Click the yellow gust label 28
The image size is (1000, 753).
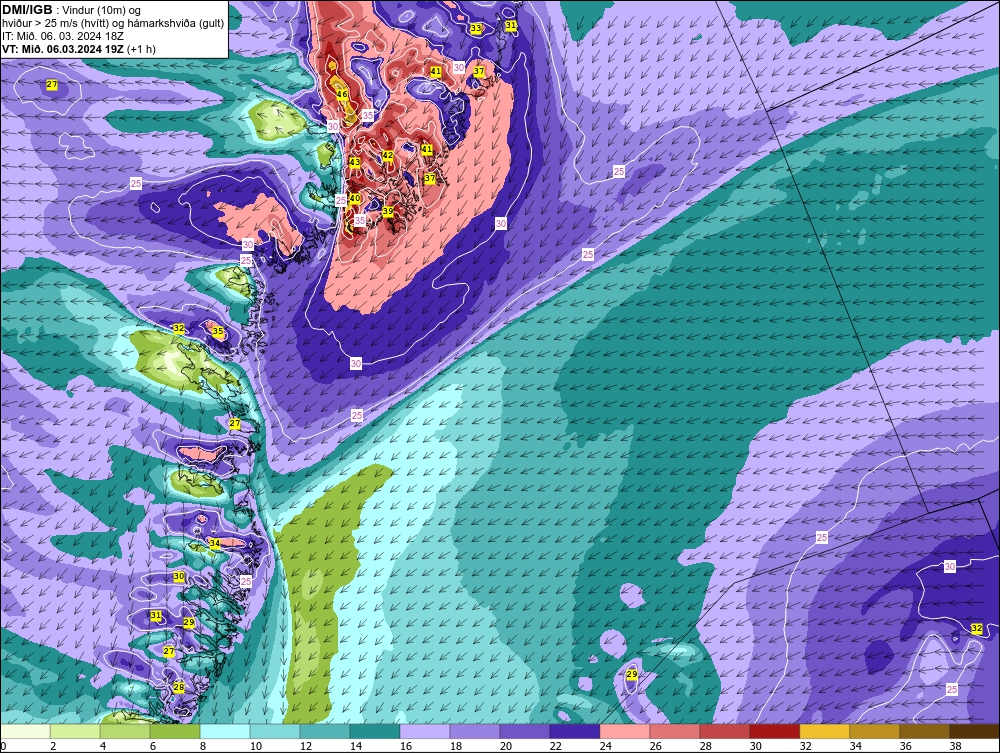(179, 687)
